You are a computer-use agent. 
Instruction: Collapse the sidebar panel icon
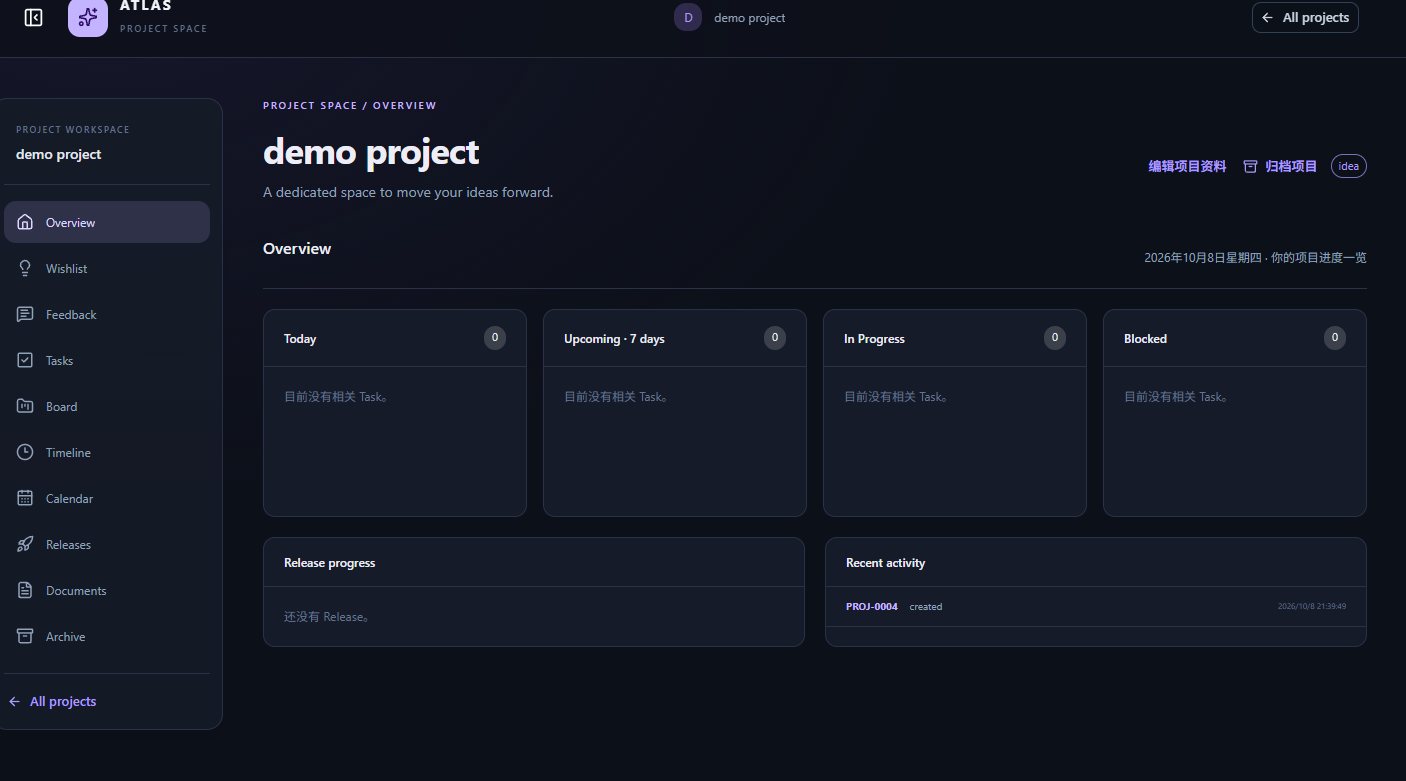[33, 18]
